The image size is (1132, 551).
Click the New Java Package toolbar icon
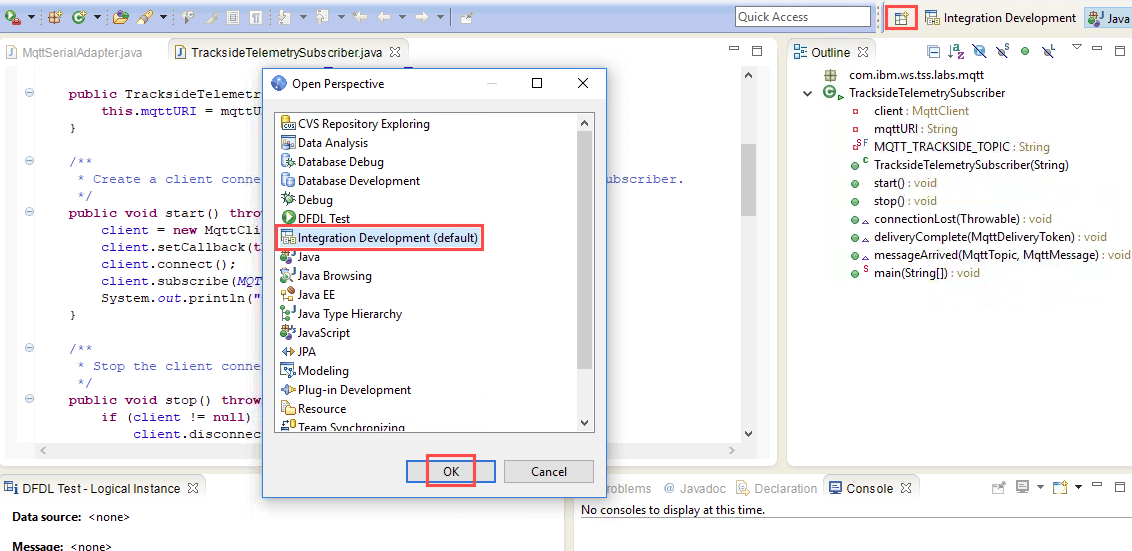click(x=55, y=17)
